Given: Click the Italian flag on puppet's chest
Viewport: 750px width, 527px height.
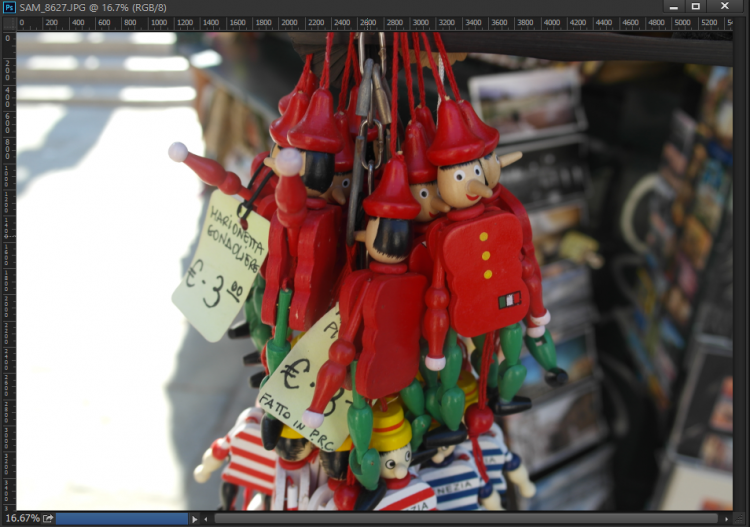Looking at the screenshot, I should (x=510, y=300).
